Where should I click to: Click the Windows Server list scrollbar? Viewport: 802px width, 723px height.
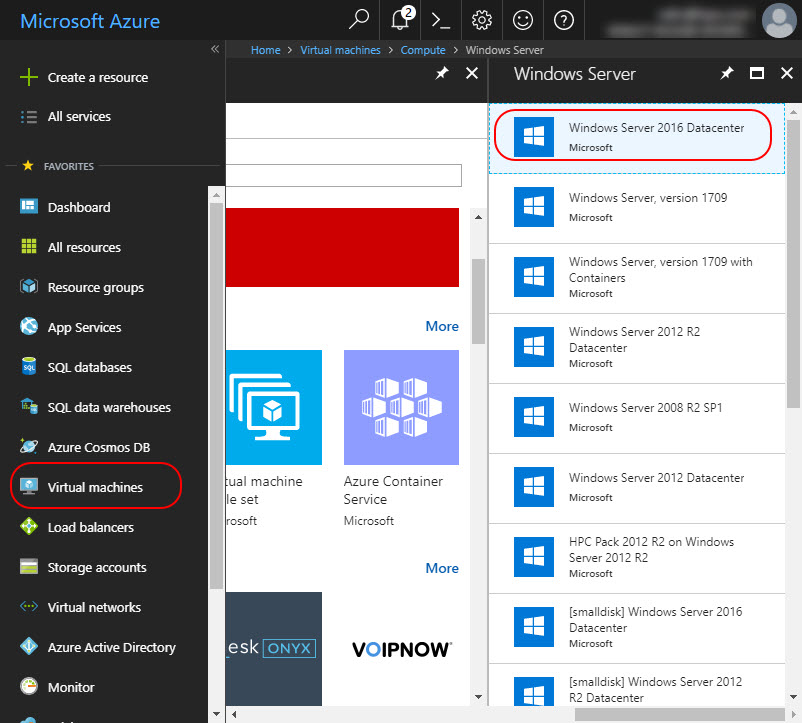[x=793, y=263]
